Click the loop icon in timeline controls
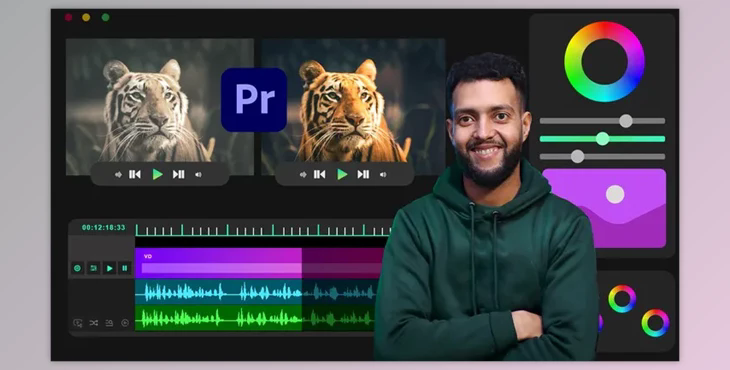The height and width of the screenshot is (370, 730). tap(94, 268)
